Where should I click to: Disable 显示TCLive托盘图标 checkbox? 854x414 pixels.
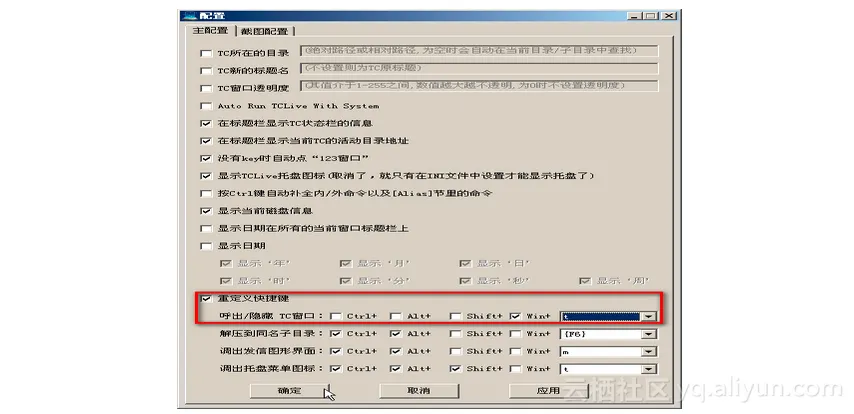click(x=206, y=176)
